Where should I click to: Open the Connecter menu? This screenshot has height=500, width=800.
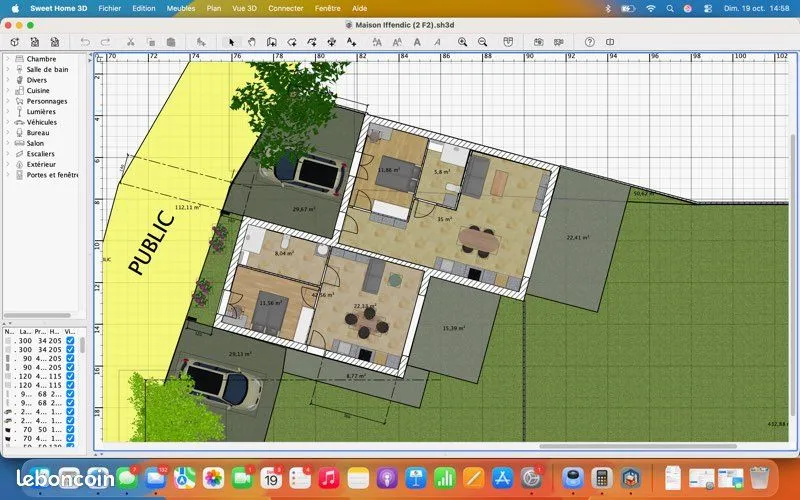[286, 8]
